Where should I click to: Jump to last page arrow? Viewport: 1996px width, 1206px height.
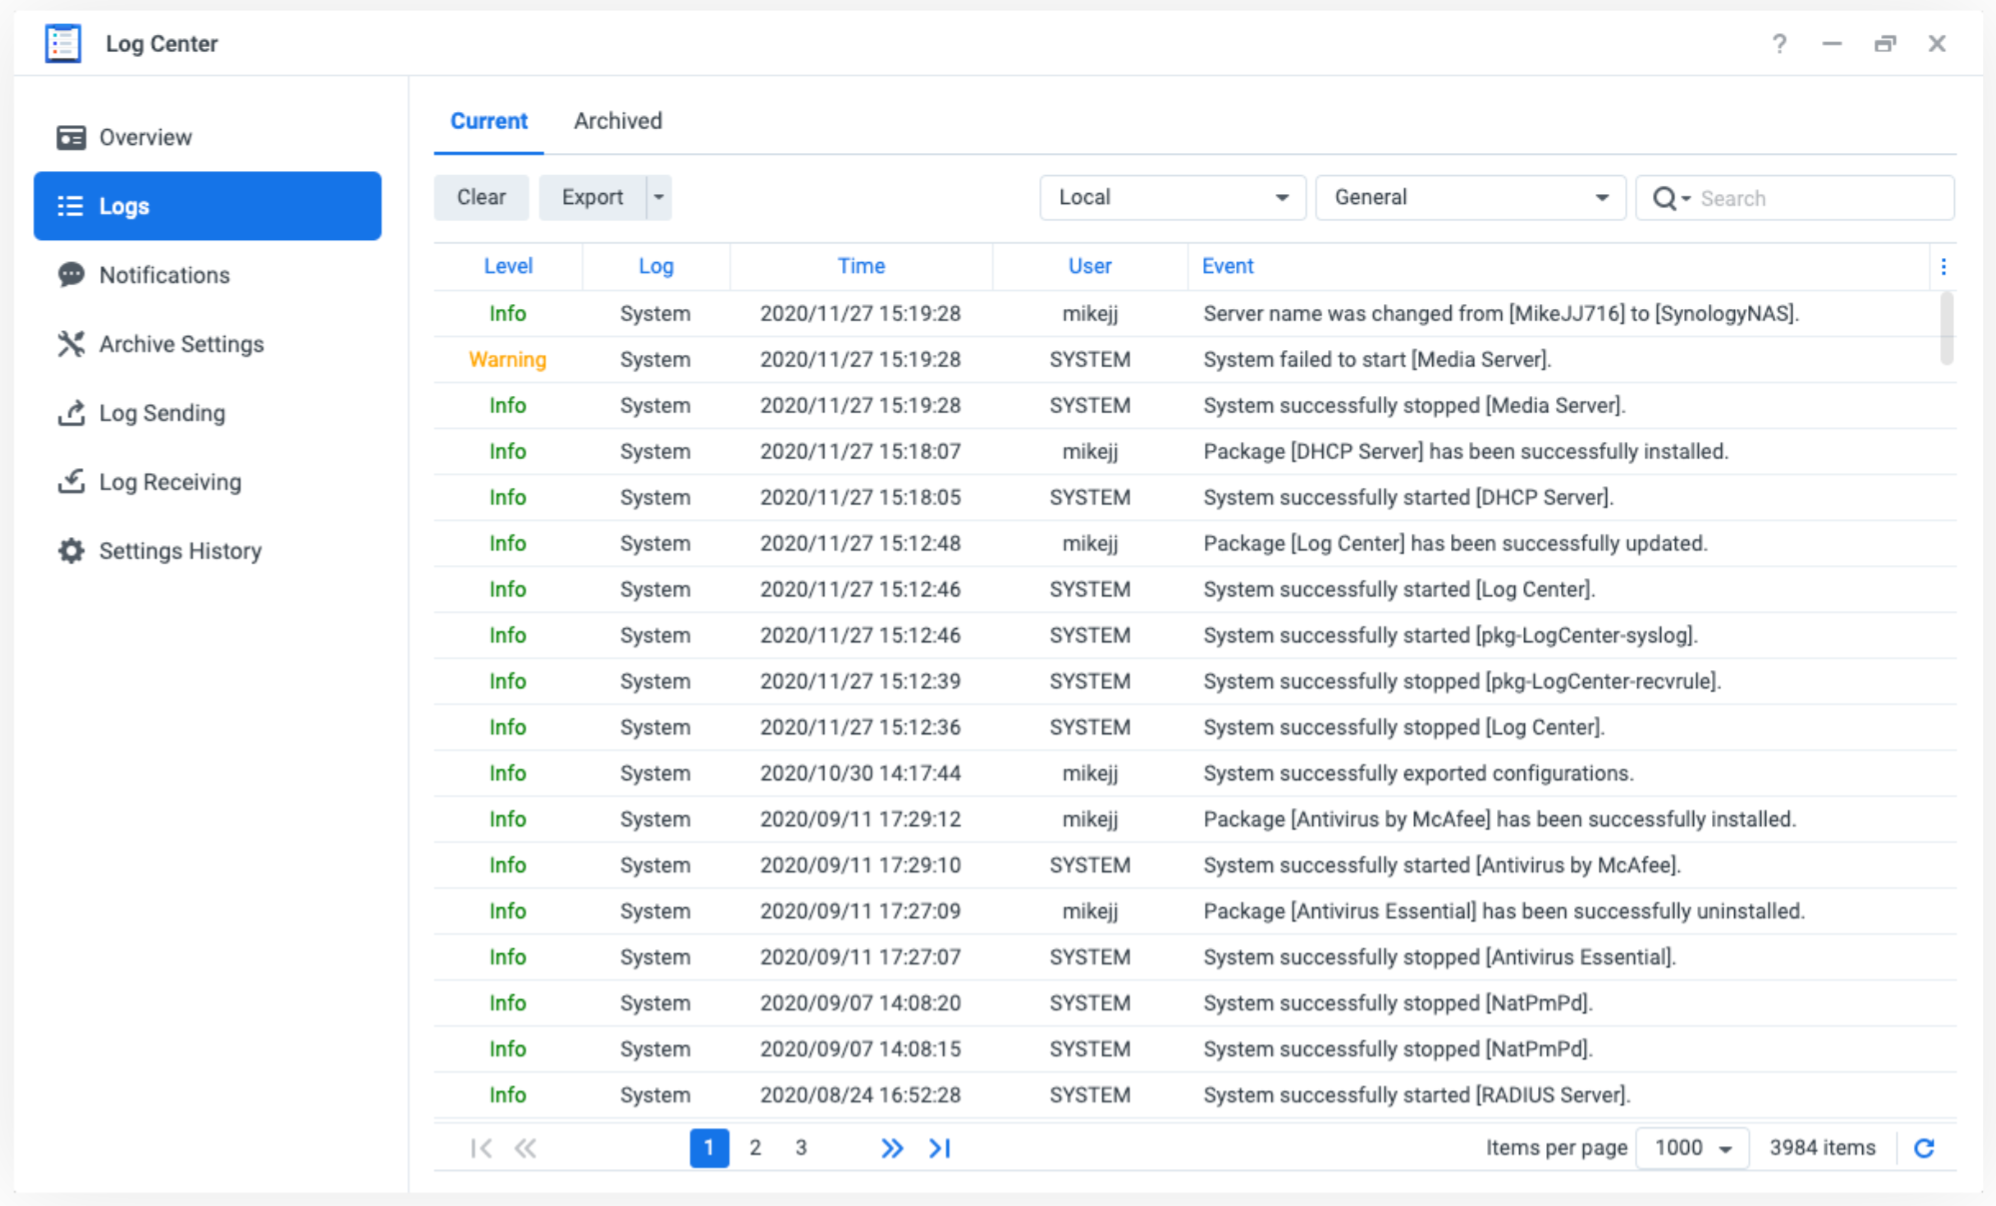coord(939,1148)
